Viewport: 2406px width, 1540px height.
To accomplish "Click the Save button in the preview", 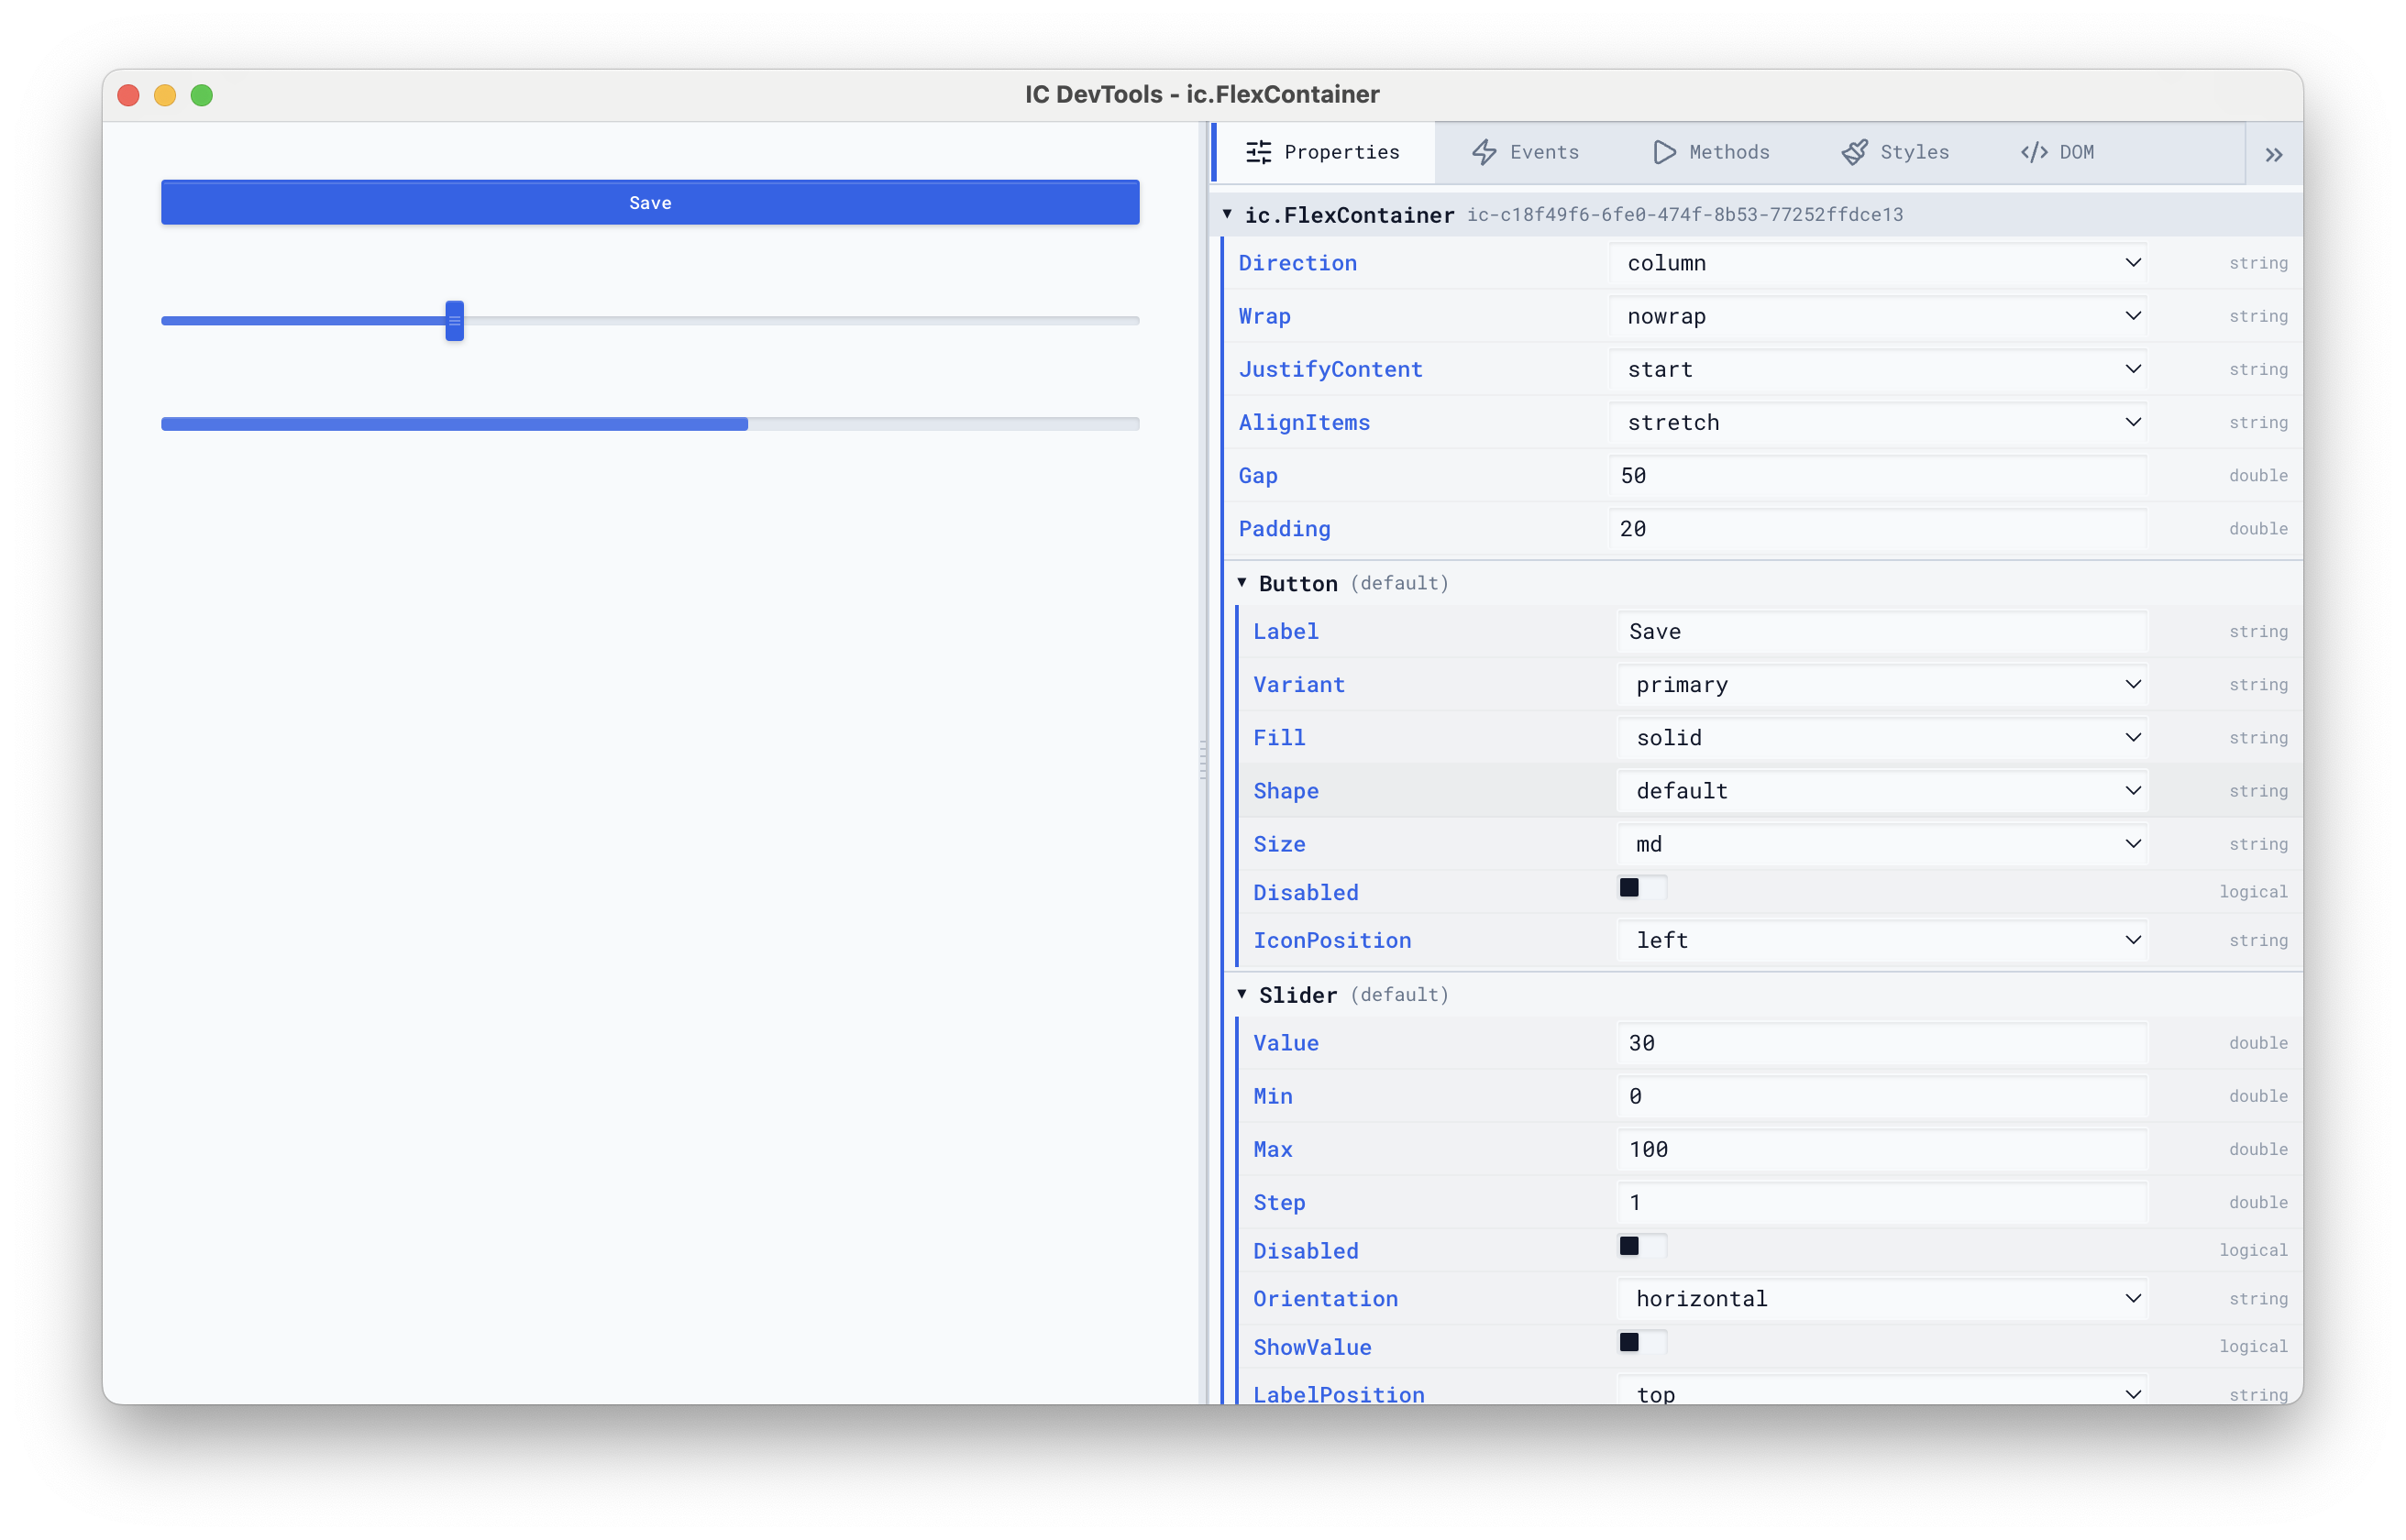I will click(649, 202).
